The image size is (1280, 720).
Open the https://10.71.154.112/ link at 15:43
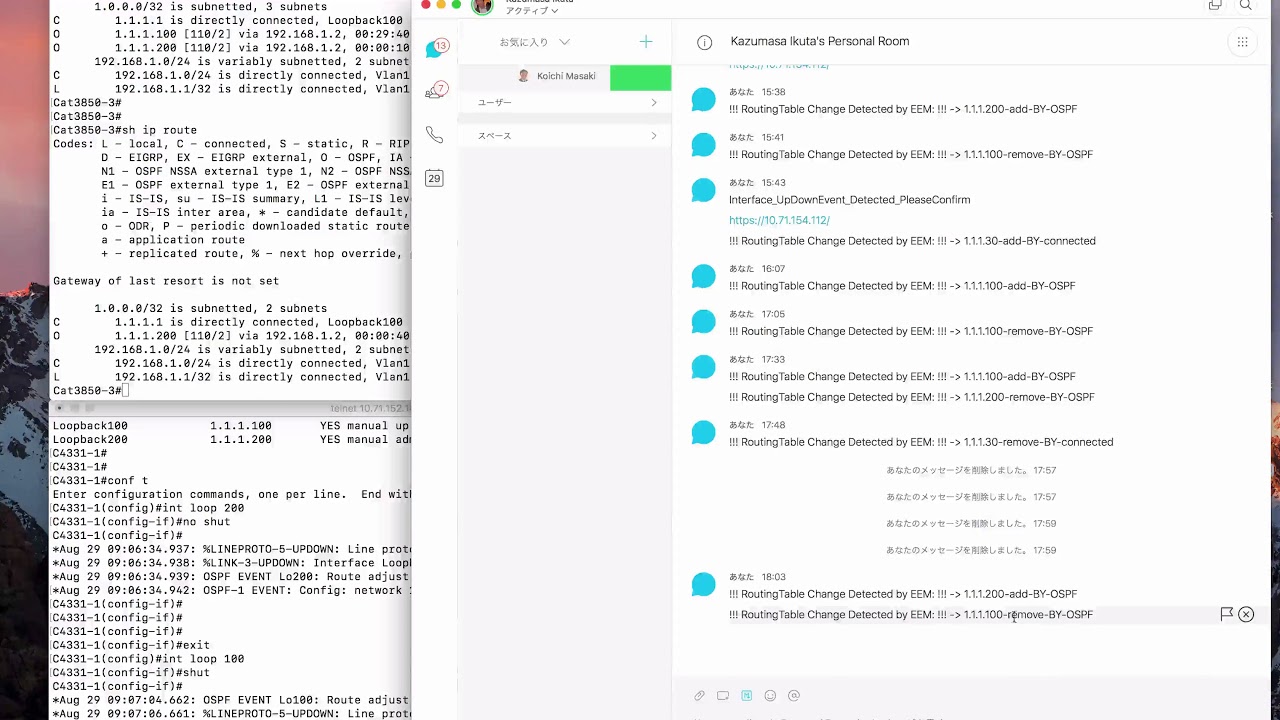779,220
